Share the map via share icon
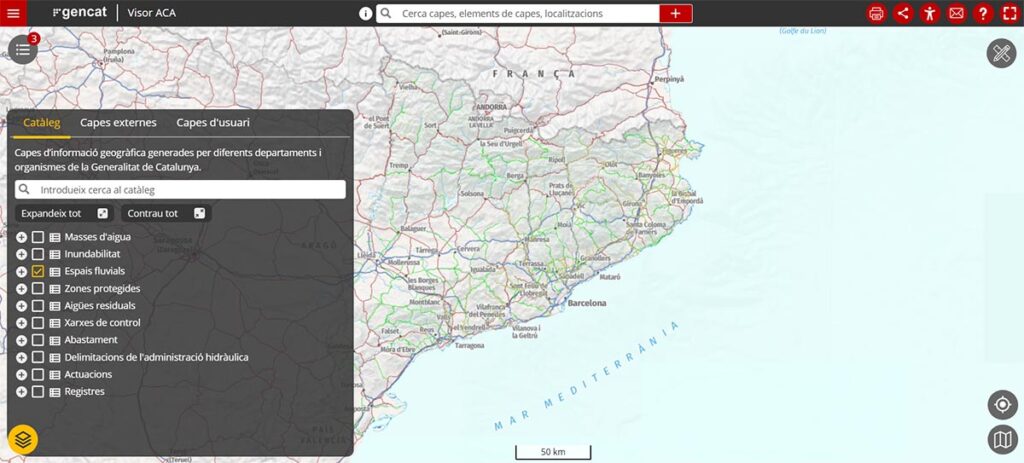Image resolution: width=1024 pixels, height=463 pixels. click(903, 14)
